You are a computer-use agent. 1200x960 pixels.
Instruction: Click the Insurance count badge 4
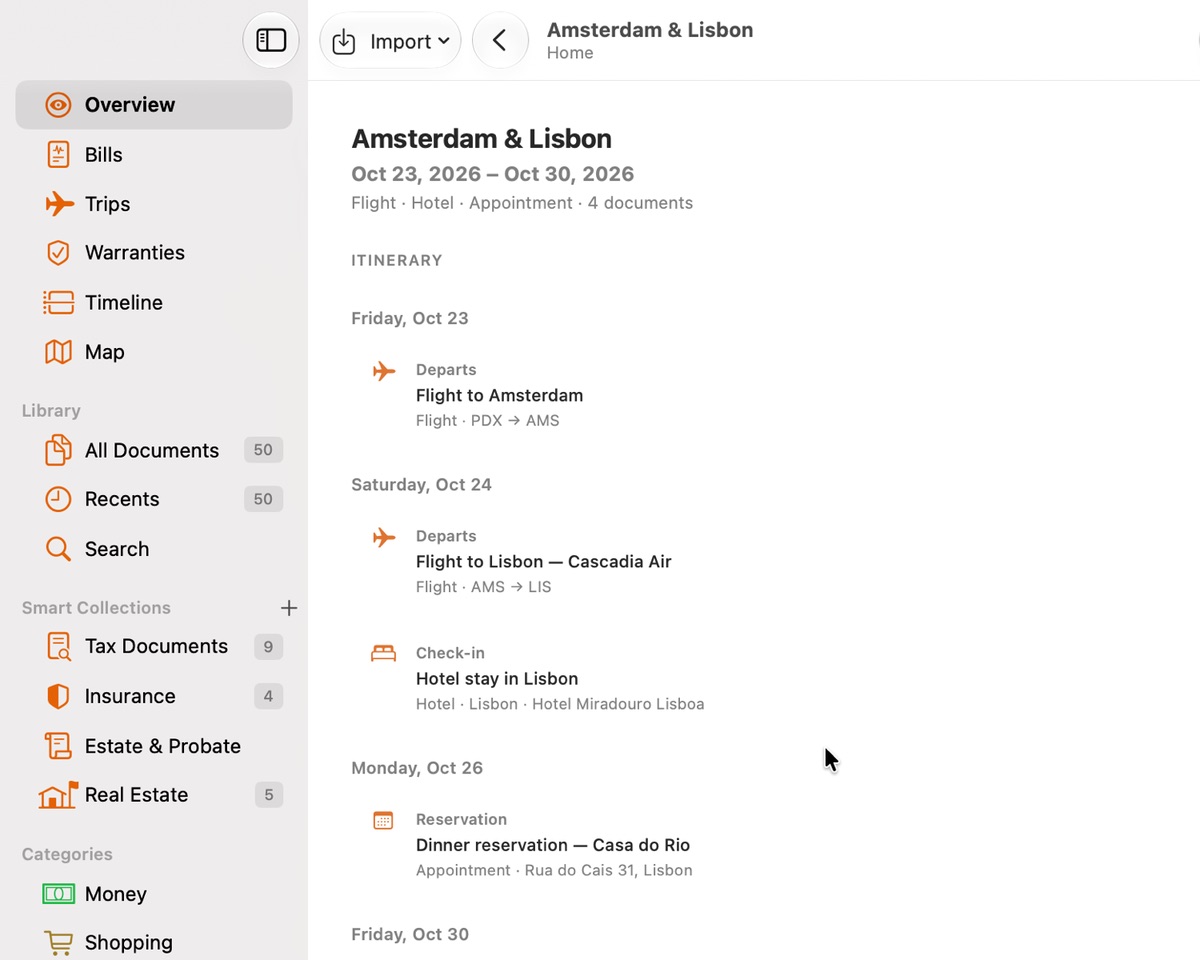click(268, 696)
